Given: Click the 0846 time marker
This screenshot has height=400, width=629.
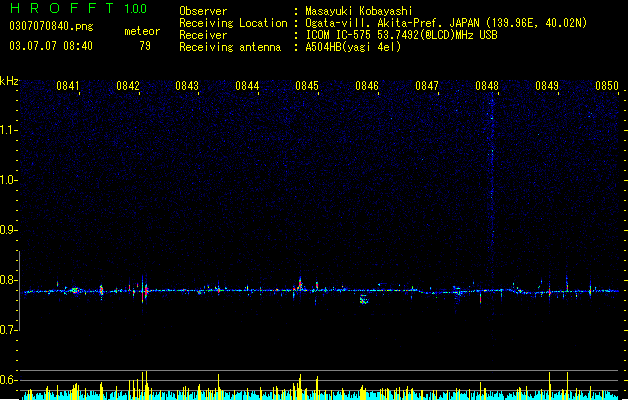Looking at the screenshot, I should click(367, 86).
